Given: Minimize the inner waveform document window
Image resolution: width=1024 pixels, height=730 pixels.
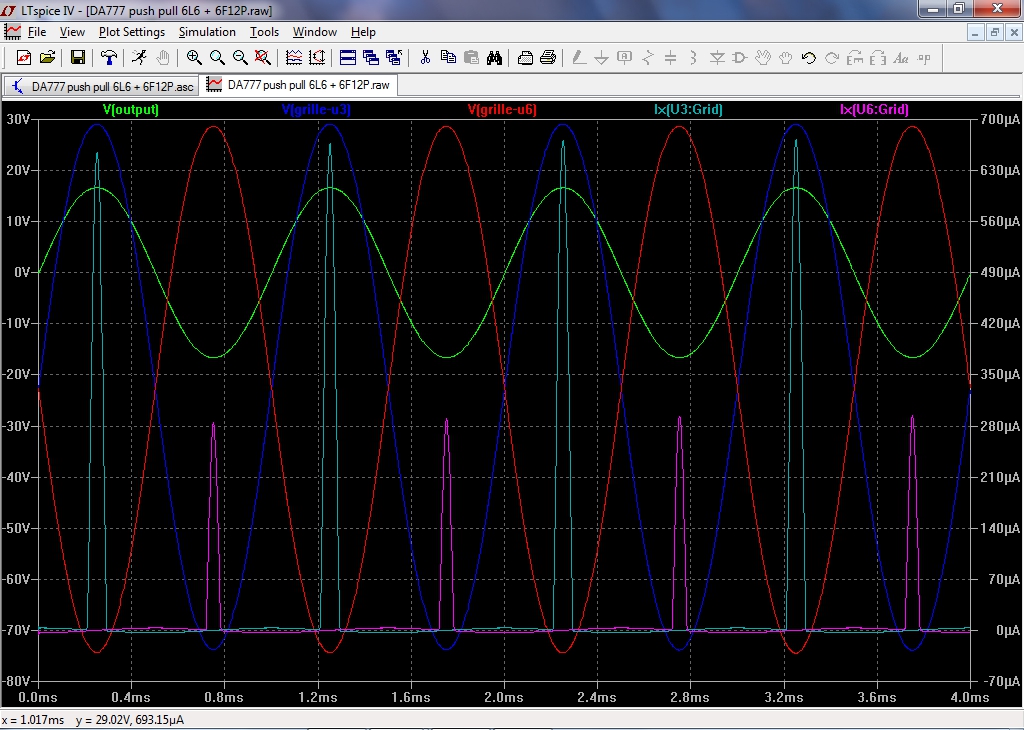Looking at the screenshot, I should [x=975, y=32].
